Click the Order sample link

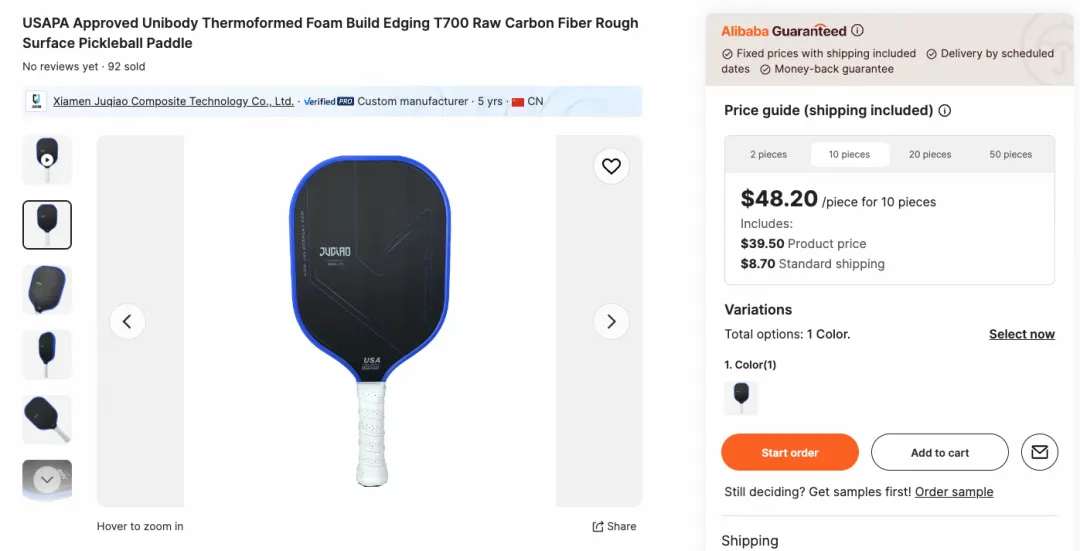pyautogui.click(x=954, y=492)
